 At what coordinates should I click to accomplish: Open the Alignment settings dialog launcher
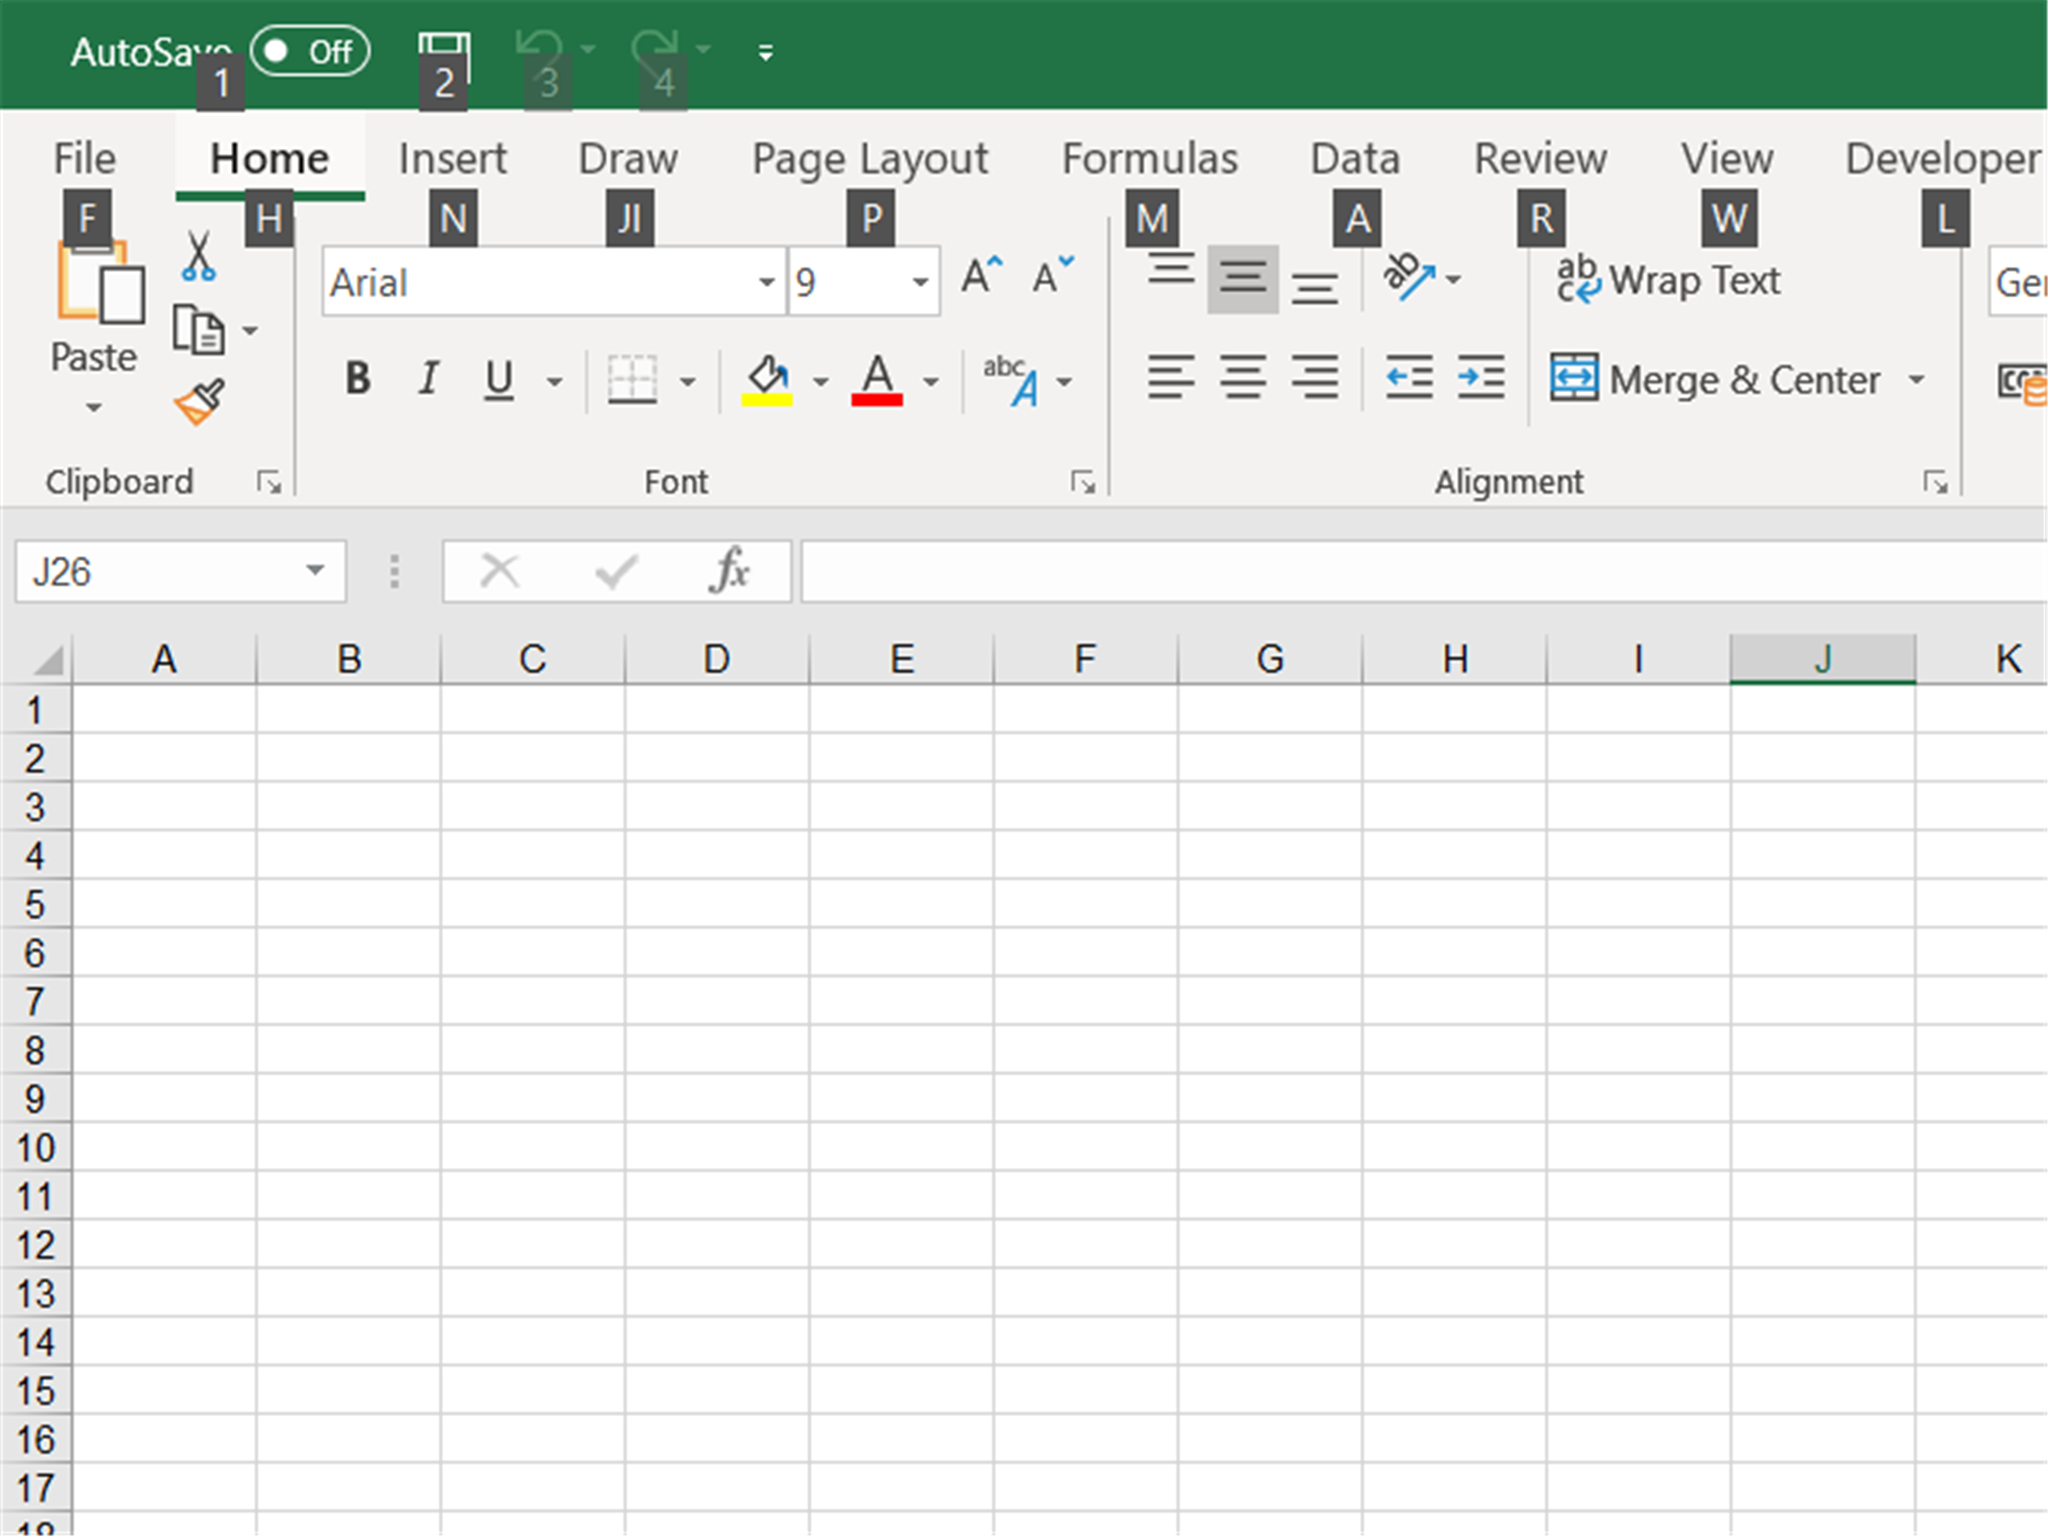pyautogui.click(x=1935, y=483)
